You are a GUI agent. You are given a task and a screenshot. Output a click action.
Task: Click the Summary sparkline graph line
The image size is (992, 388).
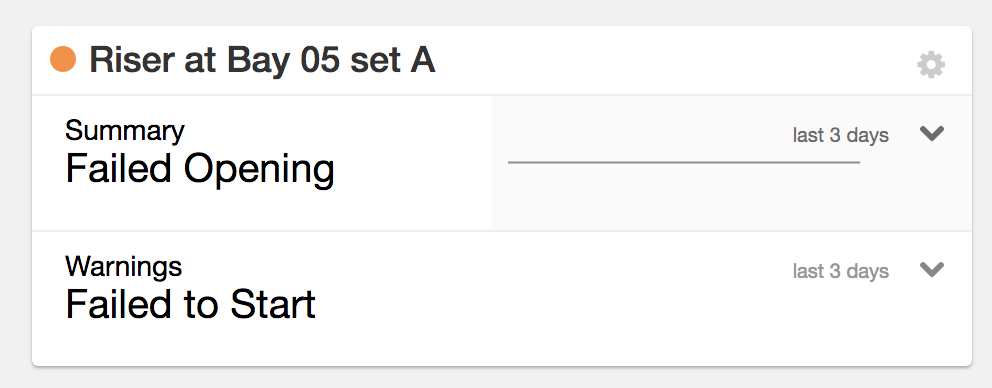click(x=684, y=163)
